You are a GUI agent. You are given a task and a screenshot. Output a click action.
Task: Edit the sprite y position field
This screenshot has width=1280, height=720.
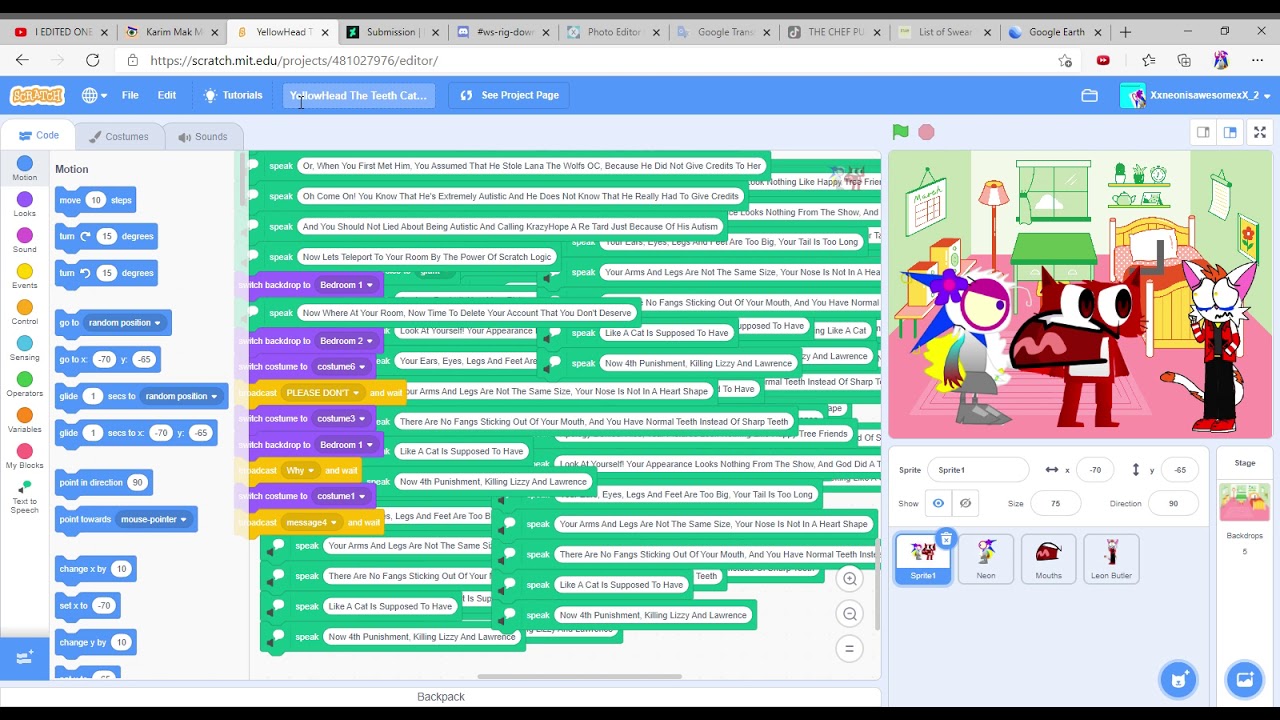point(1181,470)
